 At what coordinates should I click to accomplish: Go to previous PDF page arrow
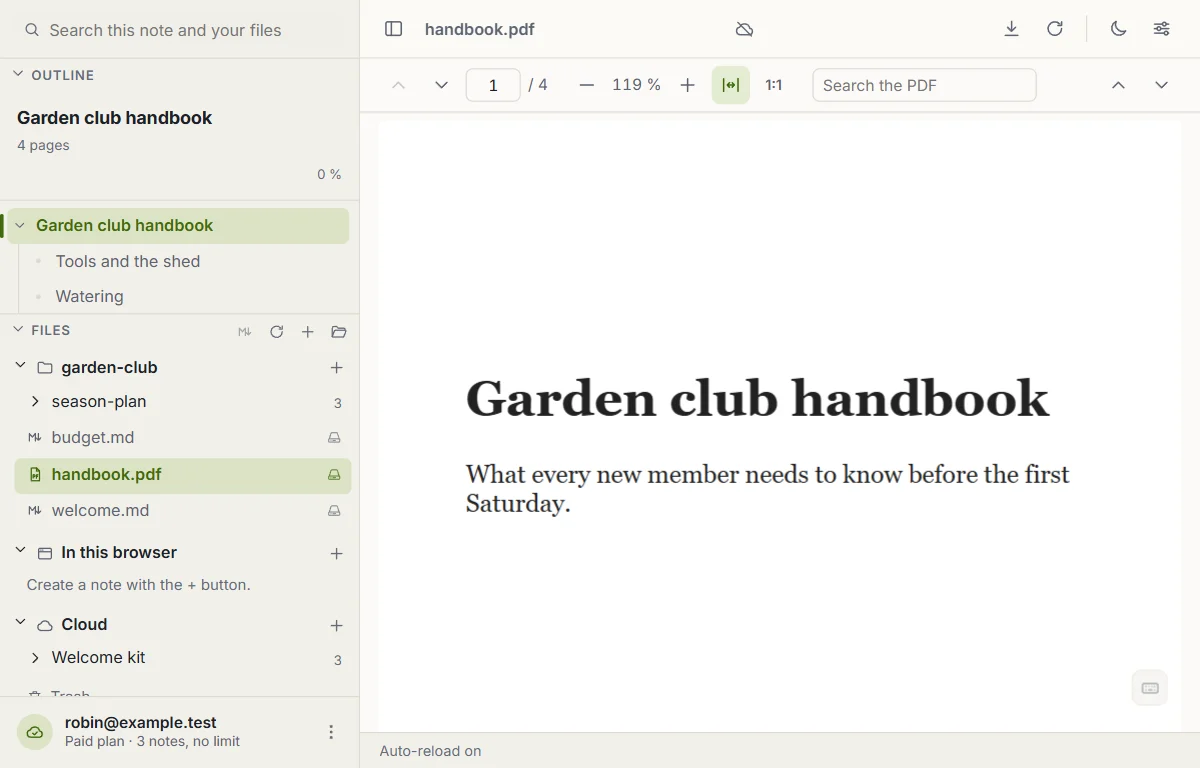point(398,85)
